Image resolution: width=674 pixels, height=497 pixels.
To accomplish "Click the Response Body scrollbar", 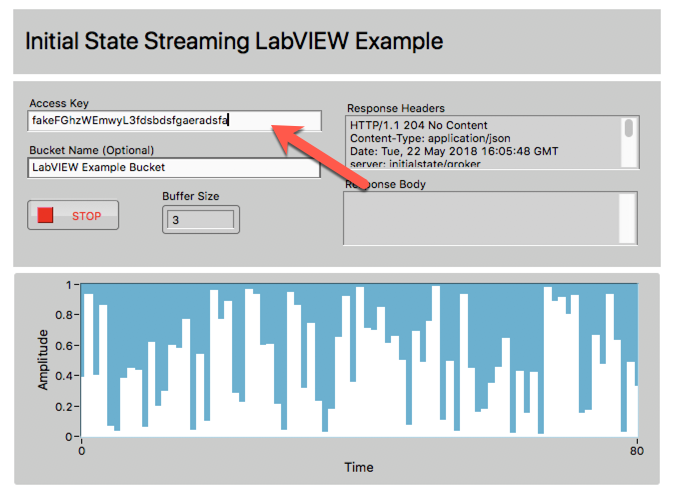I will tap(627, 218).
